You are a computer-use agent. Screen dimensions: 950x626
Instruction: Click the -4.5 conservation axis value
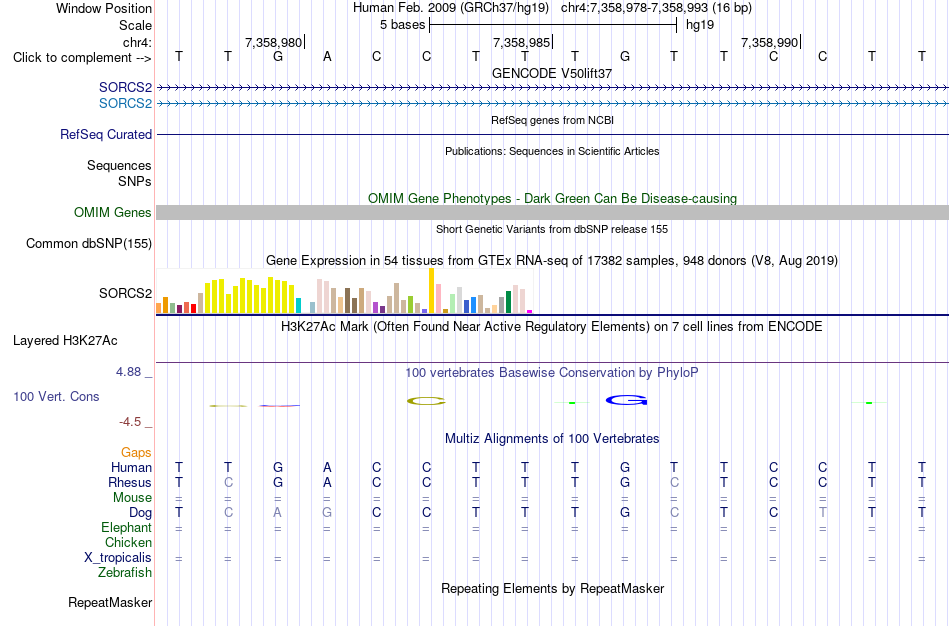pyautogui.click(x=130, y=422)
